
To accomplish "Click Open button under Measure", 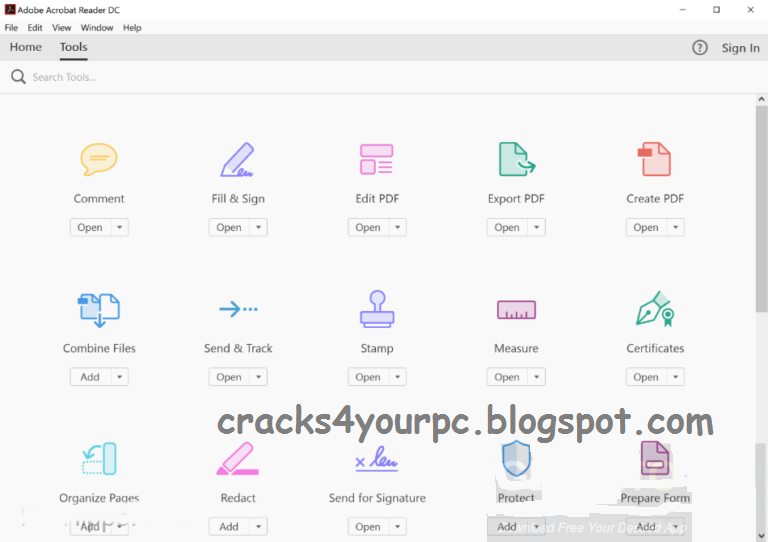I will pyautogui.click(x=507, y=377).
